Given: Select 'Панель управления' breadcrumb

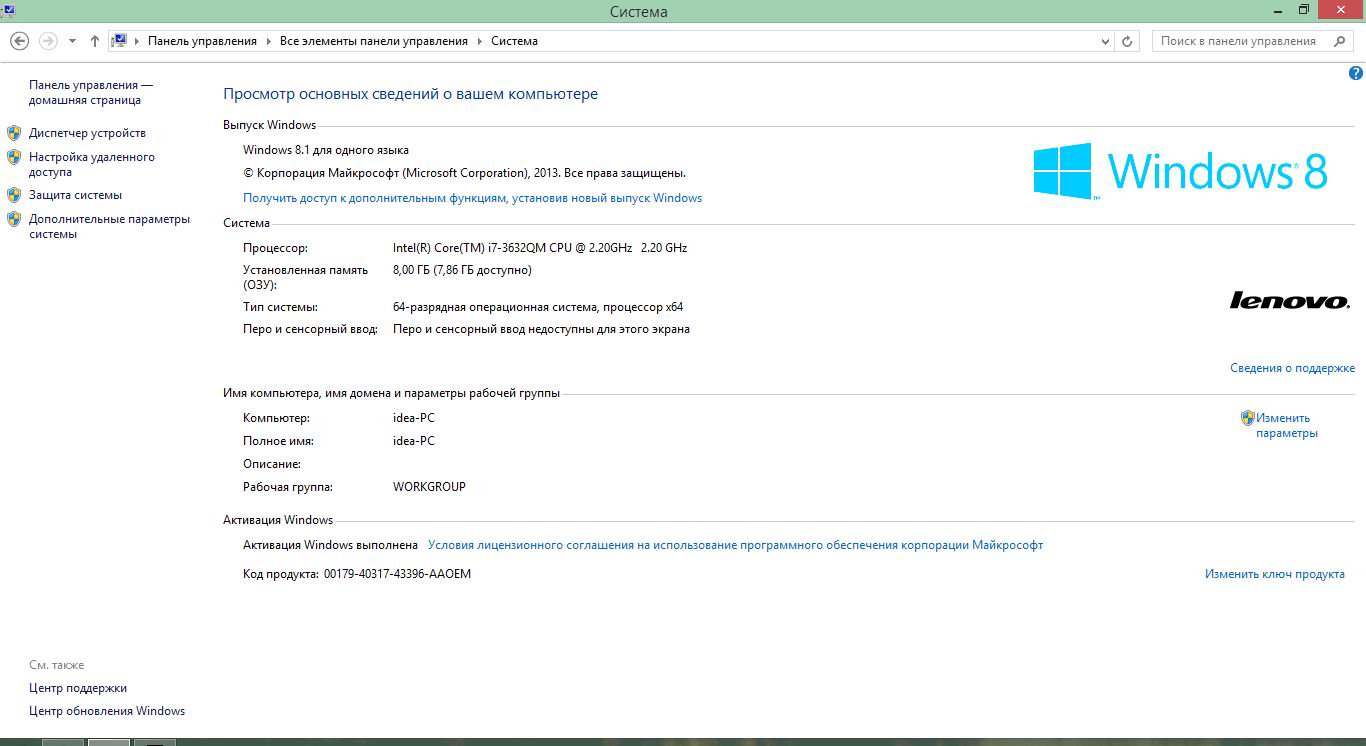Looking at the screenshot, I should pos(202,41).
